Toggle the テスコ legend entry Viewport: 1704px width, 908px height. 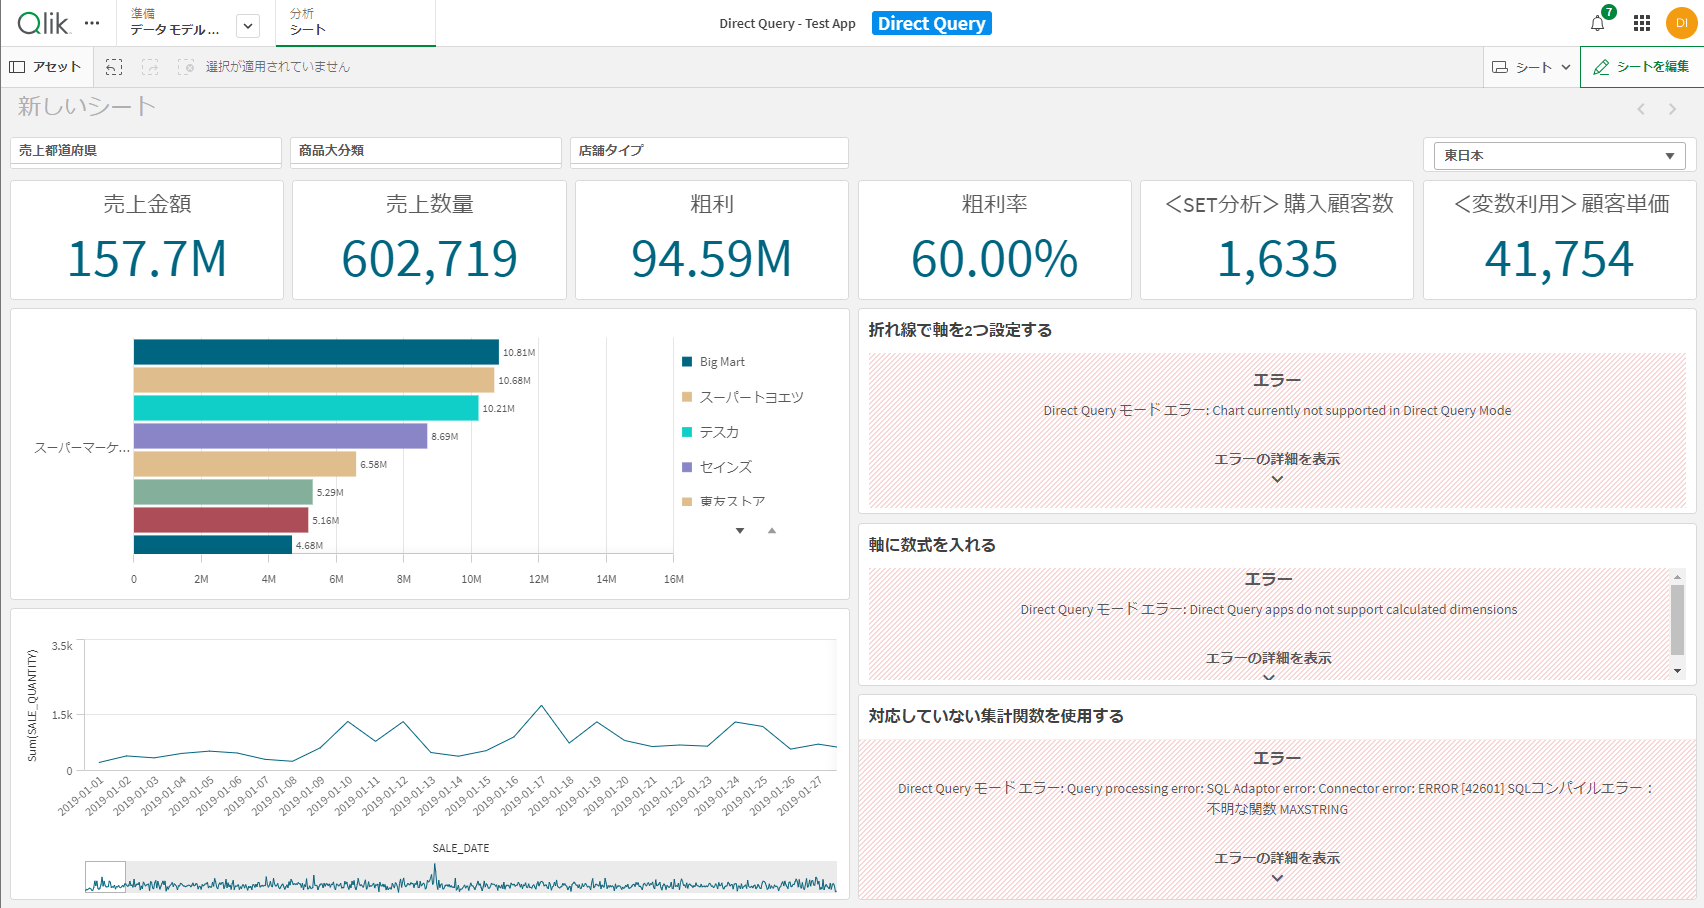coord(720,432)
